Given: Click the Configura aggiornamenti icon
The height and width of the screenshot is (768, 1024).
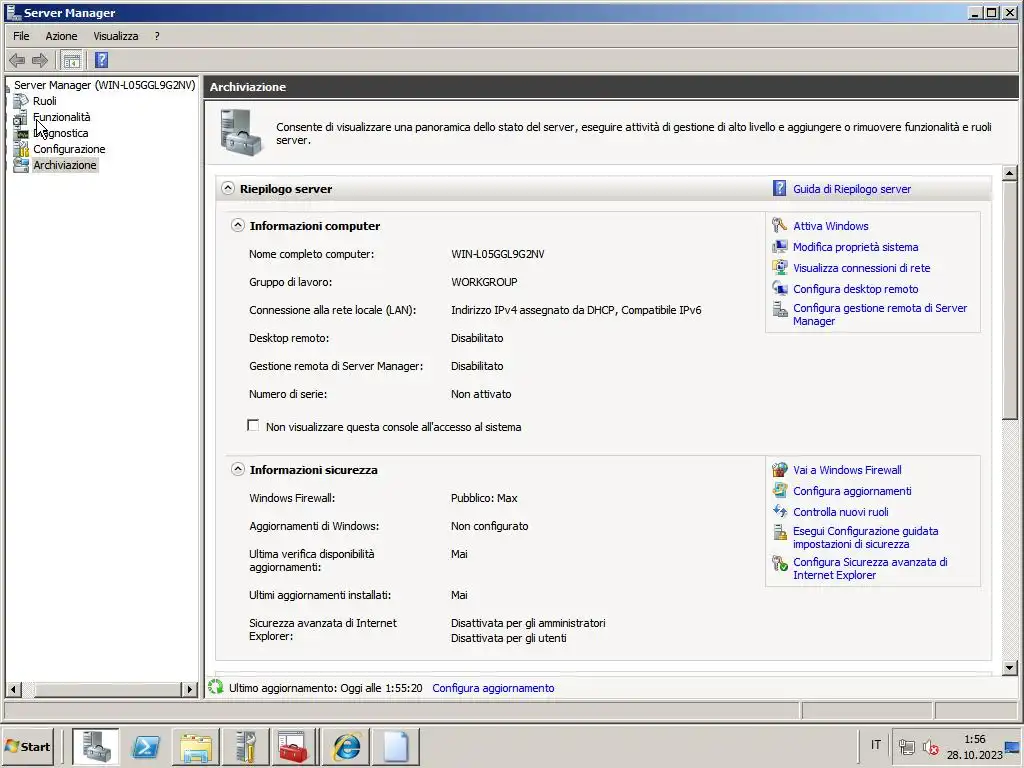Looking at the screenshot, I should click(x=779, y=490).
